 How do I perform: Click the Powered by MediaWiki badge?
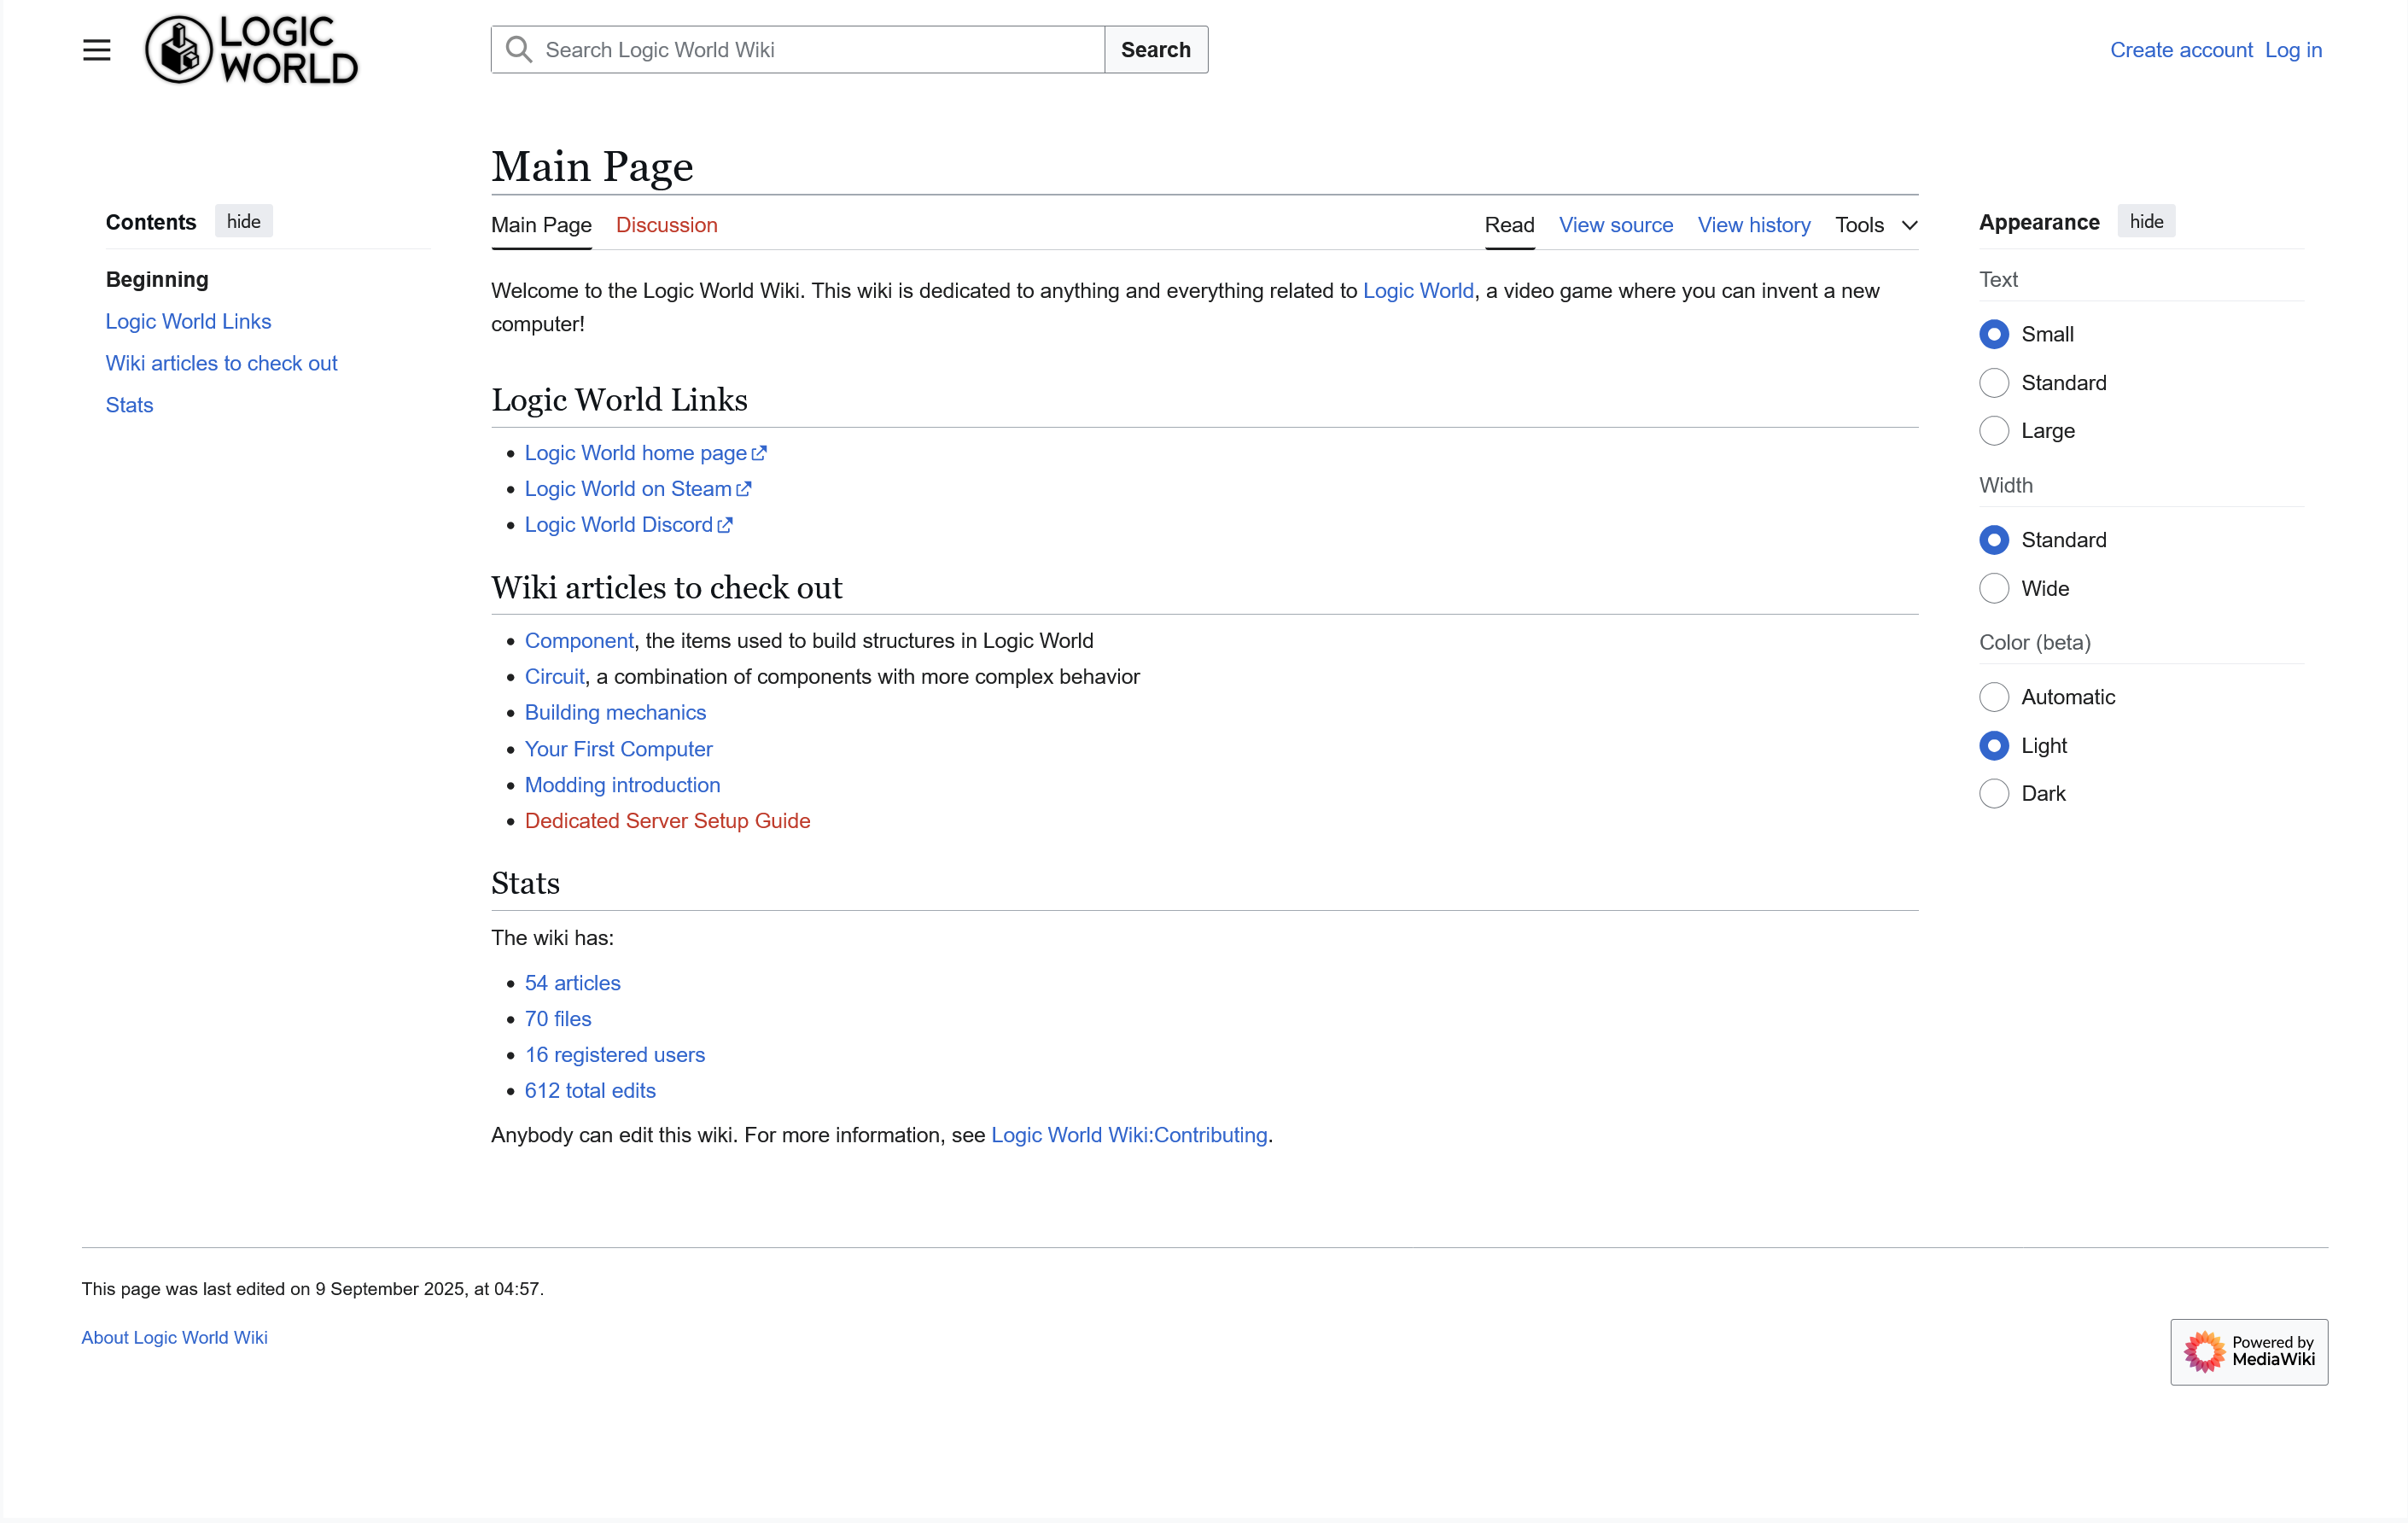click(2249, 1351)
